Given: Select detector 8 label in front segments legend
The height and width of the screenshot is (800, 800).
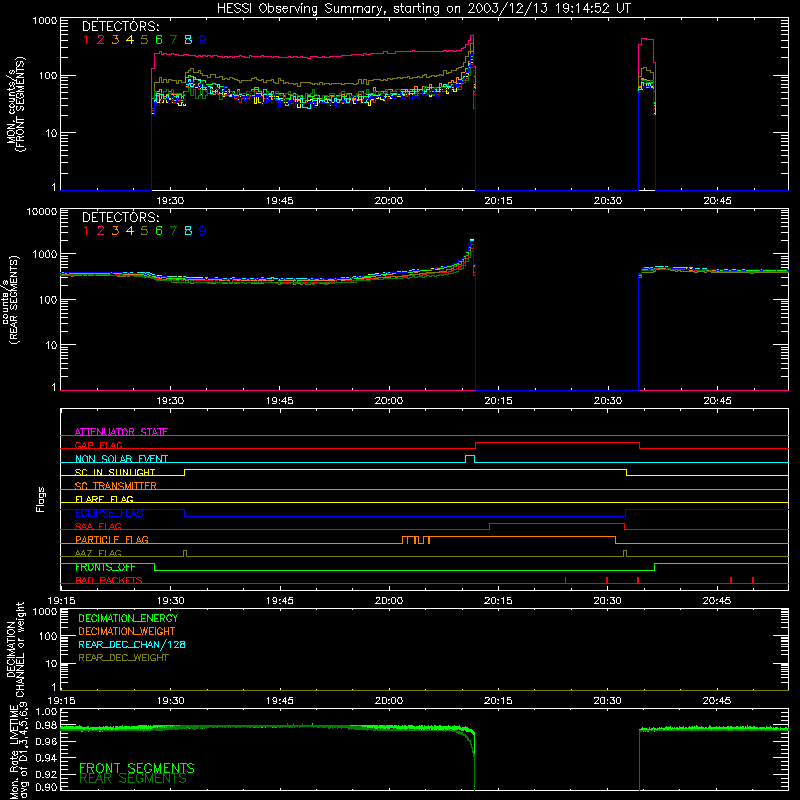Looking at the screenshot, I should 188,39.
